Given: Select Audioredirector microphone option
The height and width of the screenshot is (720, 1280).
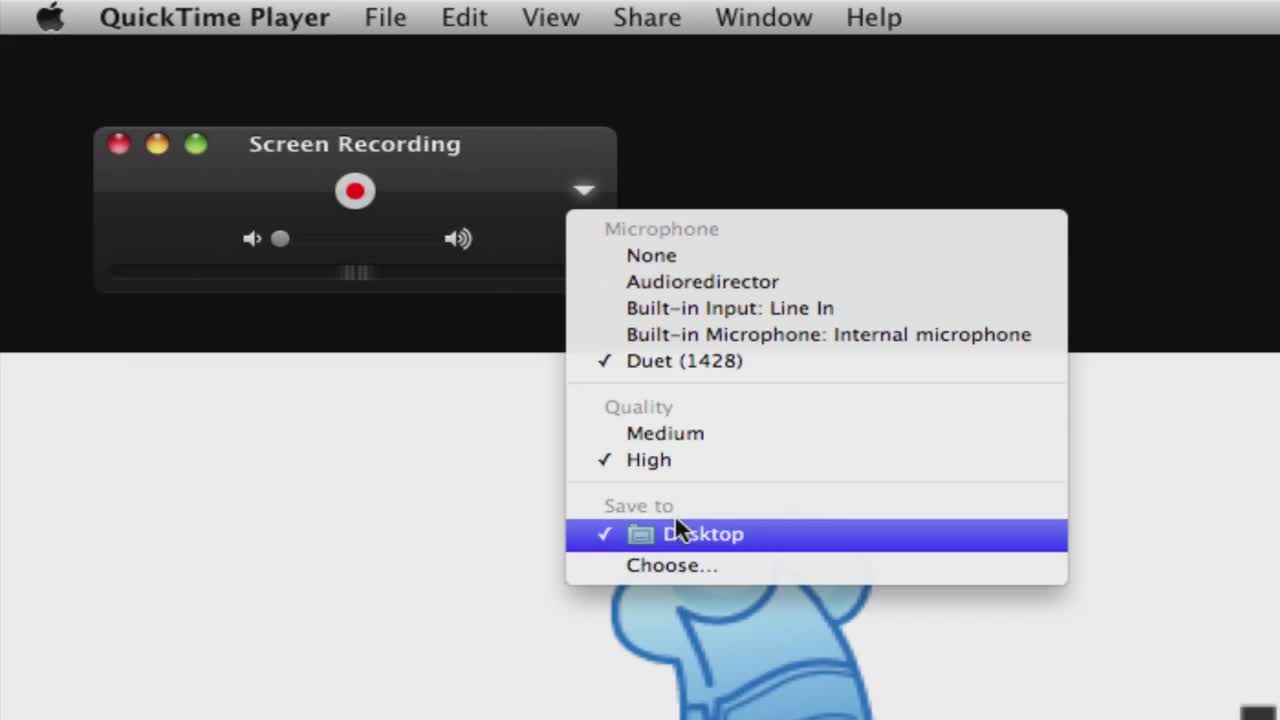Looking at the screenshot, I should (x=816, y=282).
